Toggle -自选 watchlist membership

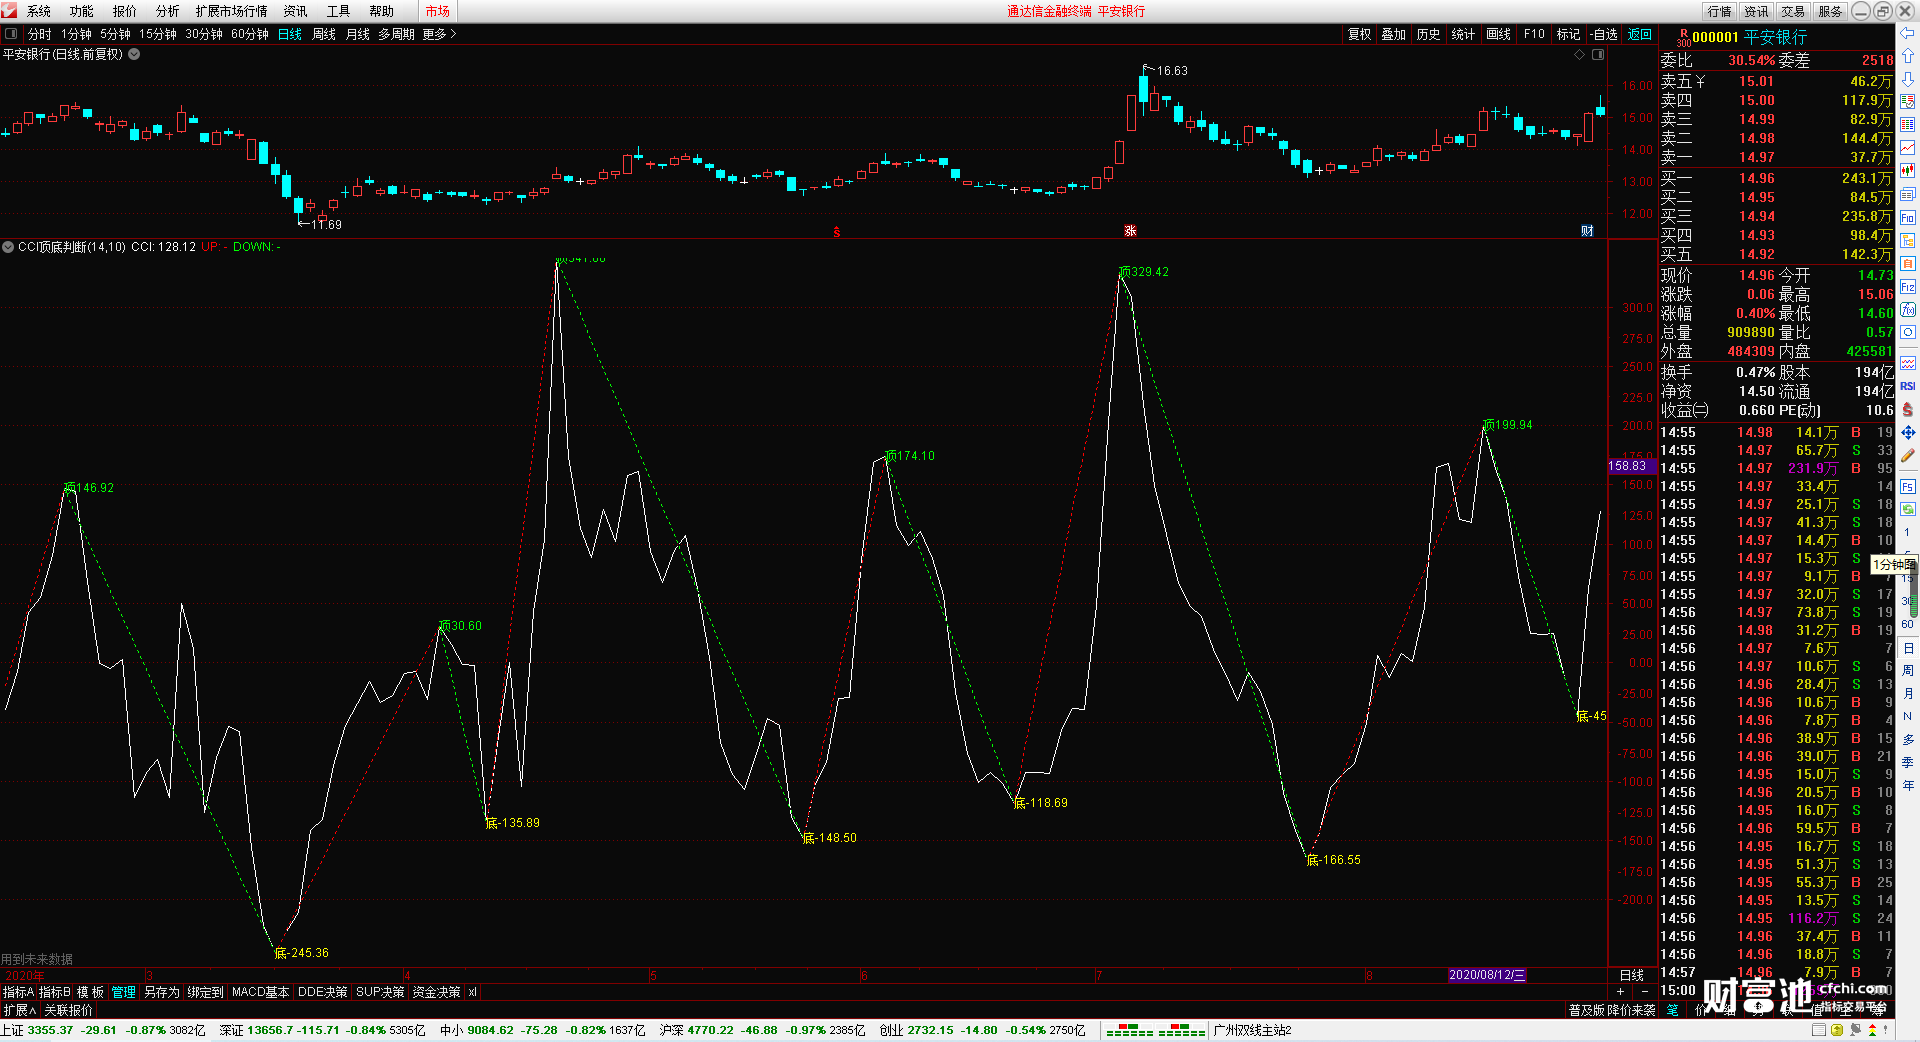[1604, 34]
